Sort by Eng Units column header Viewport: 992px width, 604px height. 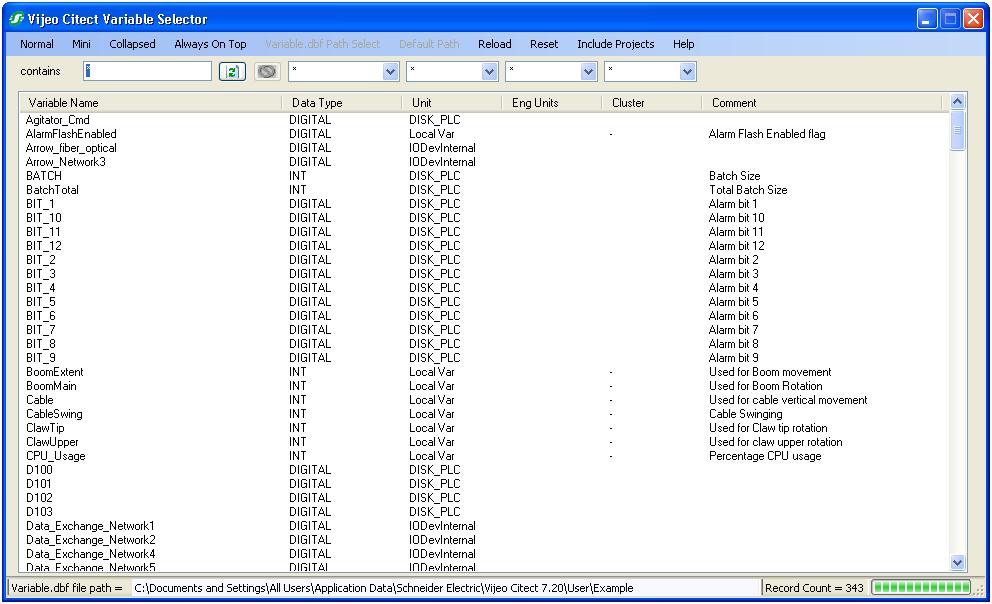(552, 102)
